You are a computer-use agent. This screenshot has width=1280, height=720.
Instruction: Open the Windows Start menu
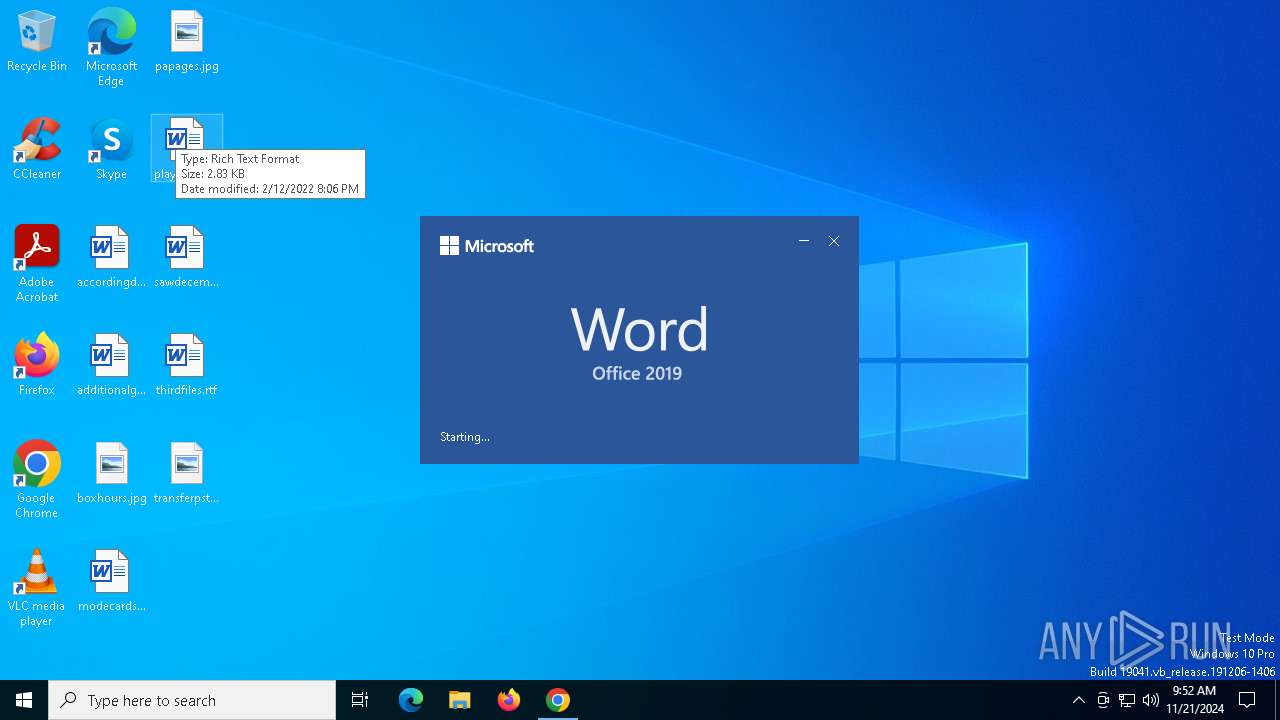[x=24, y=700]
